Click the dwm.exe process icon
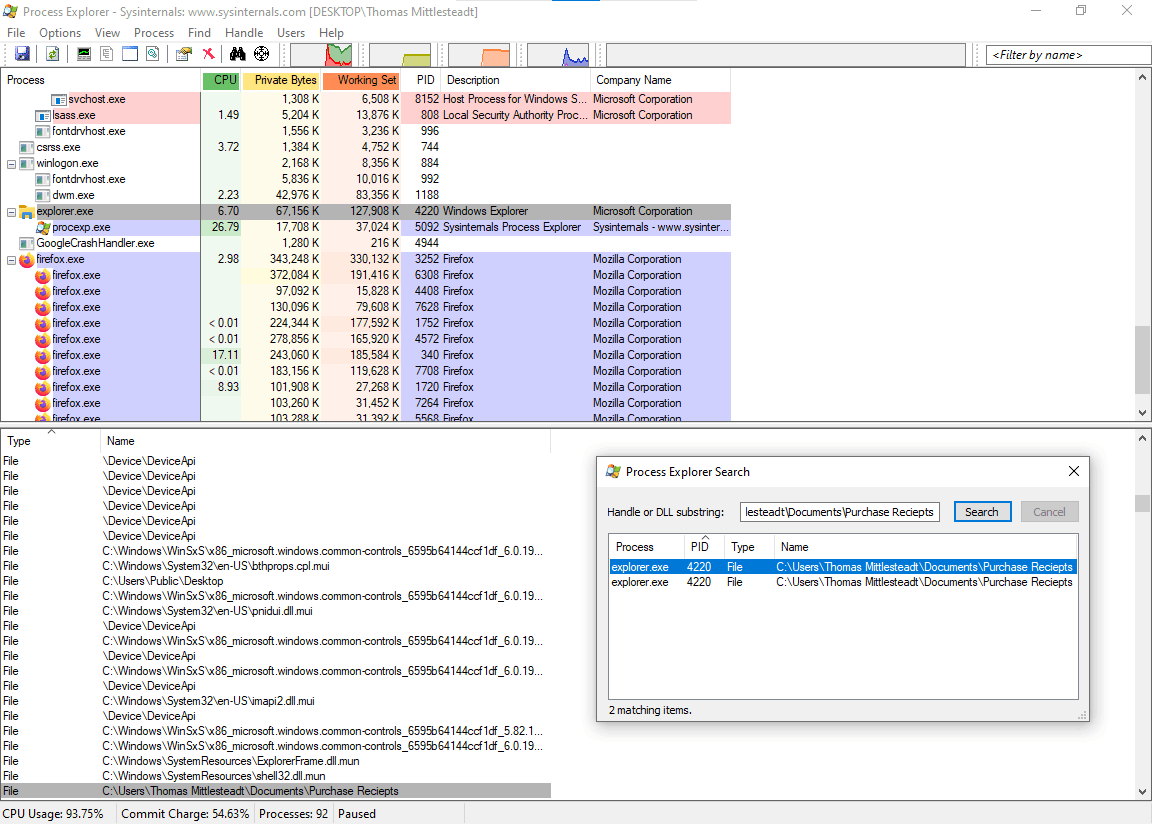The image size is (1152, 824). (43, 195)
